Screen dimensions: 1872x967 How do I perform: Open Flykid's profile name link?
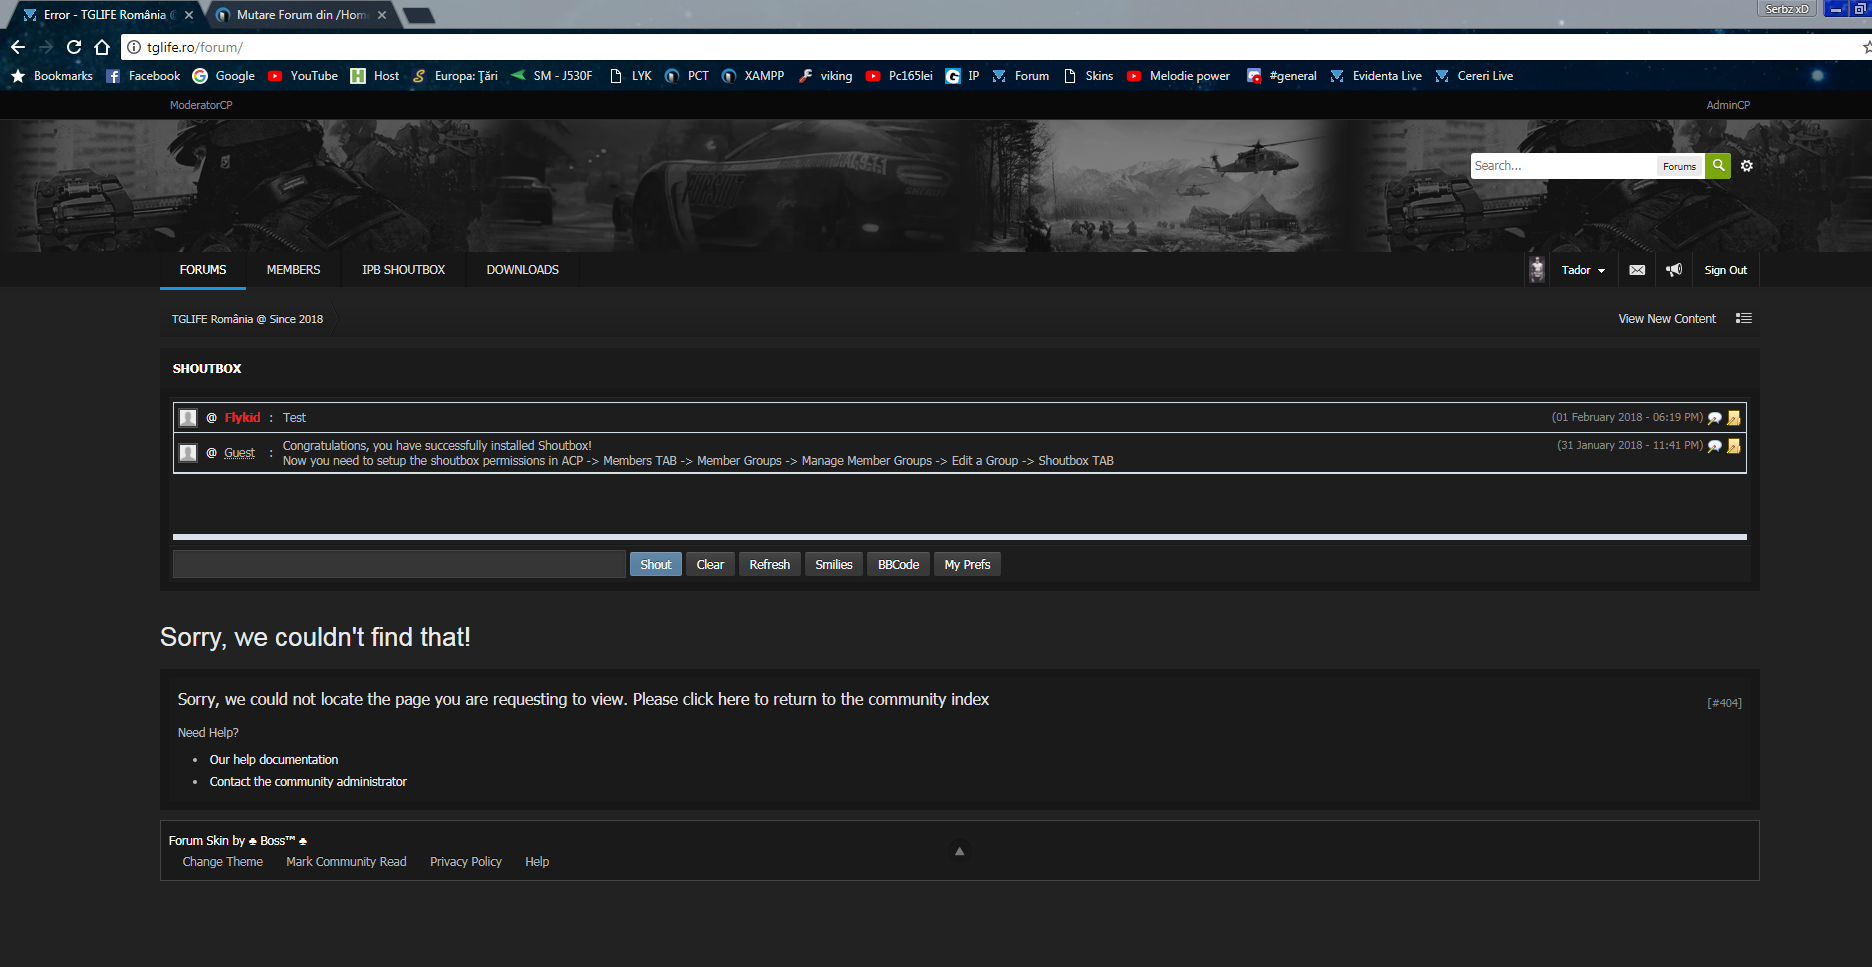point(242,418)
